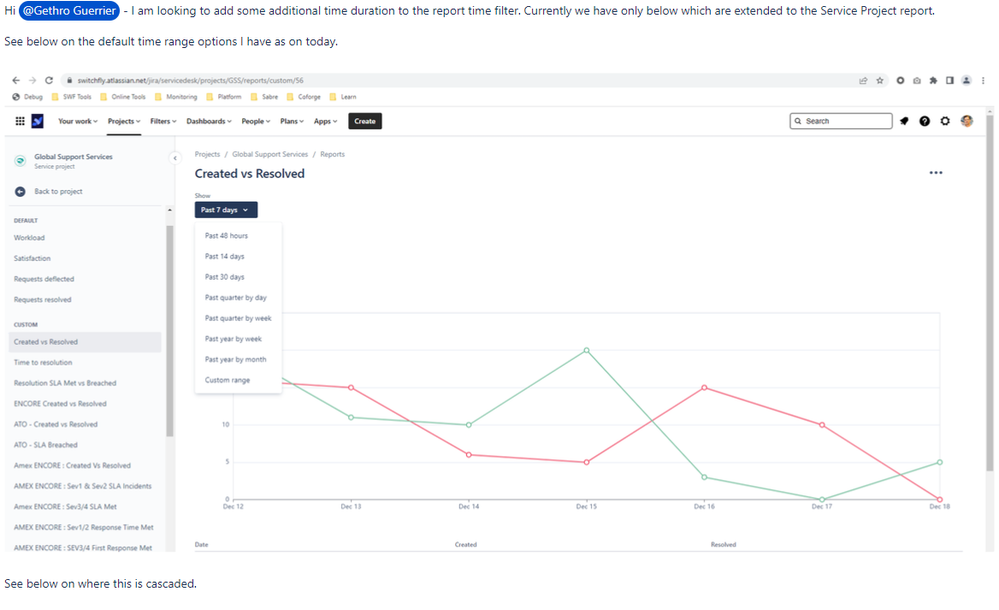
Task: Click the Jira logo icon
Action: click(x=38, y=121)
